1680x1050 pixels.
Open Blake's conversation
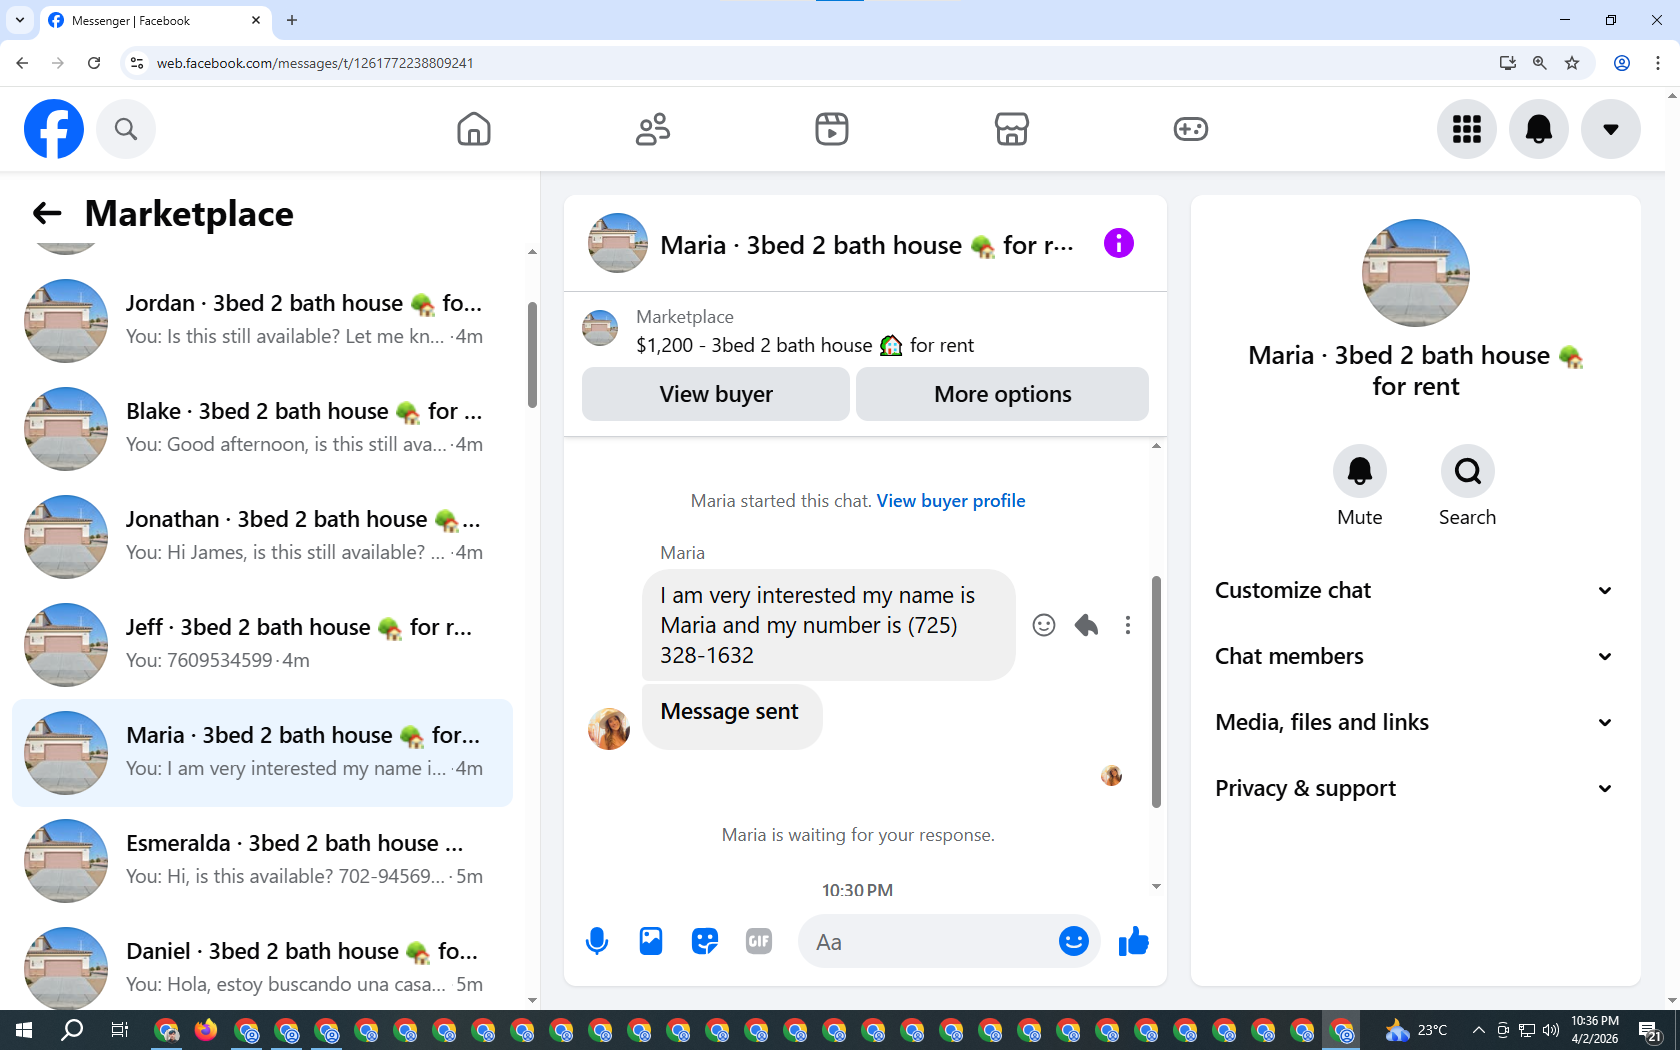(x=262, y=429)
